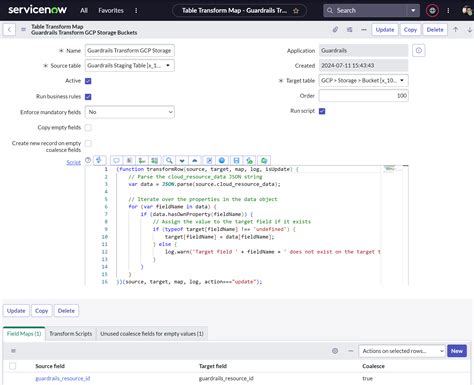Open blue circle help icon in script toolbar

(x=222, y=161)
